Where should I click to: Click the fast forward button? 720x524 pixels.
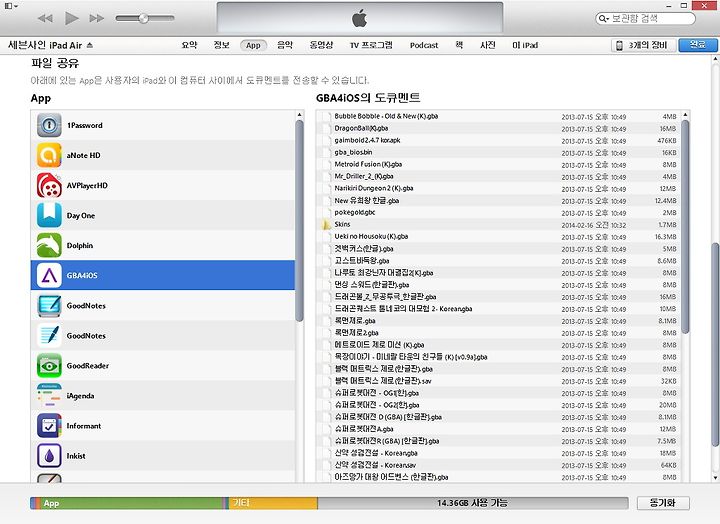click(96, 18)
